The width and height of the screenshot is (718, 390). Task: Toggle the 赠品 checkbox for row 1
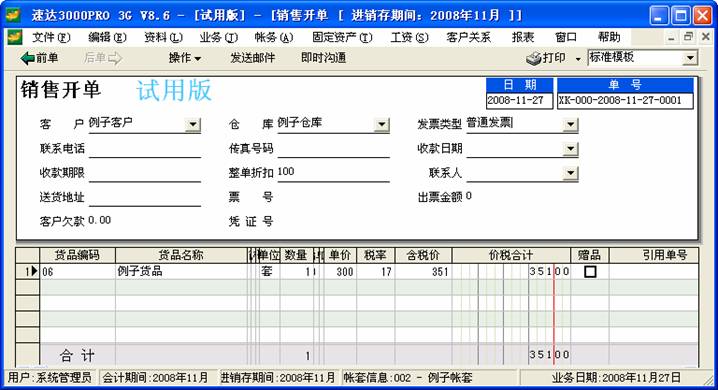(590, 272)
